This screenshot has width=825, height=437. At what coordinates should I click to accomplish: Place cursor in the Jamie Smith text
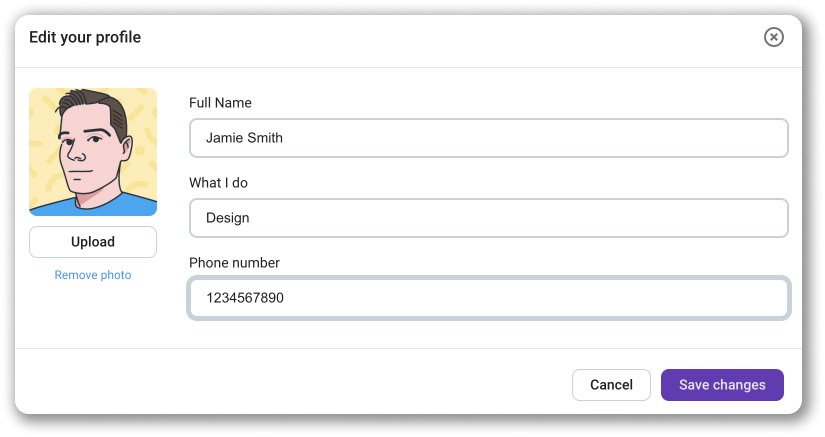click(244, 138)
